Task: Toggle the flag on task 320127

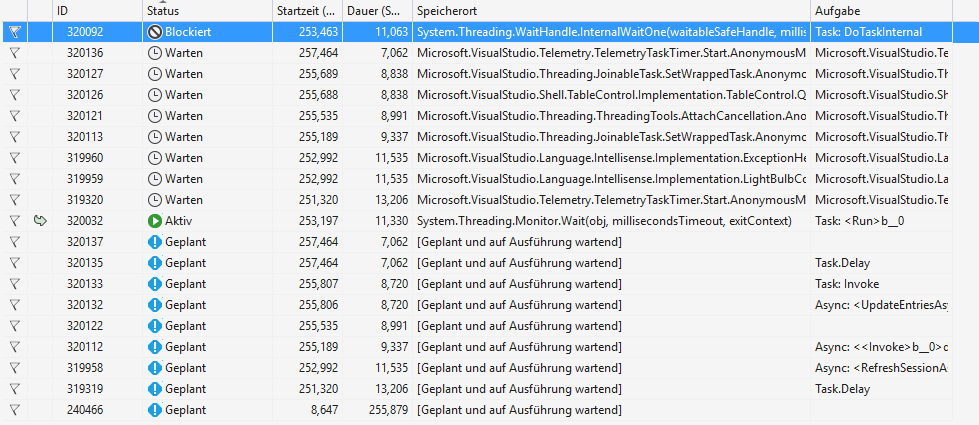Action: (x=15, y=74)
